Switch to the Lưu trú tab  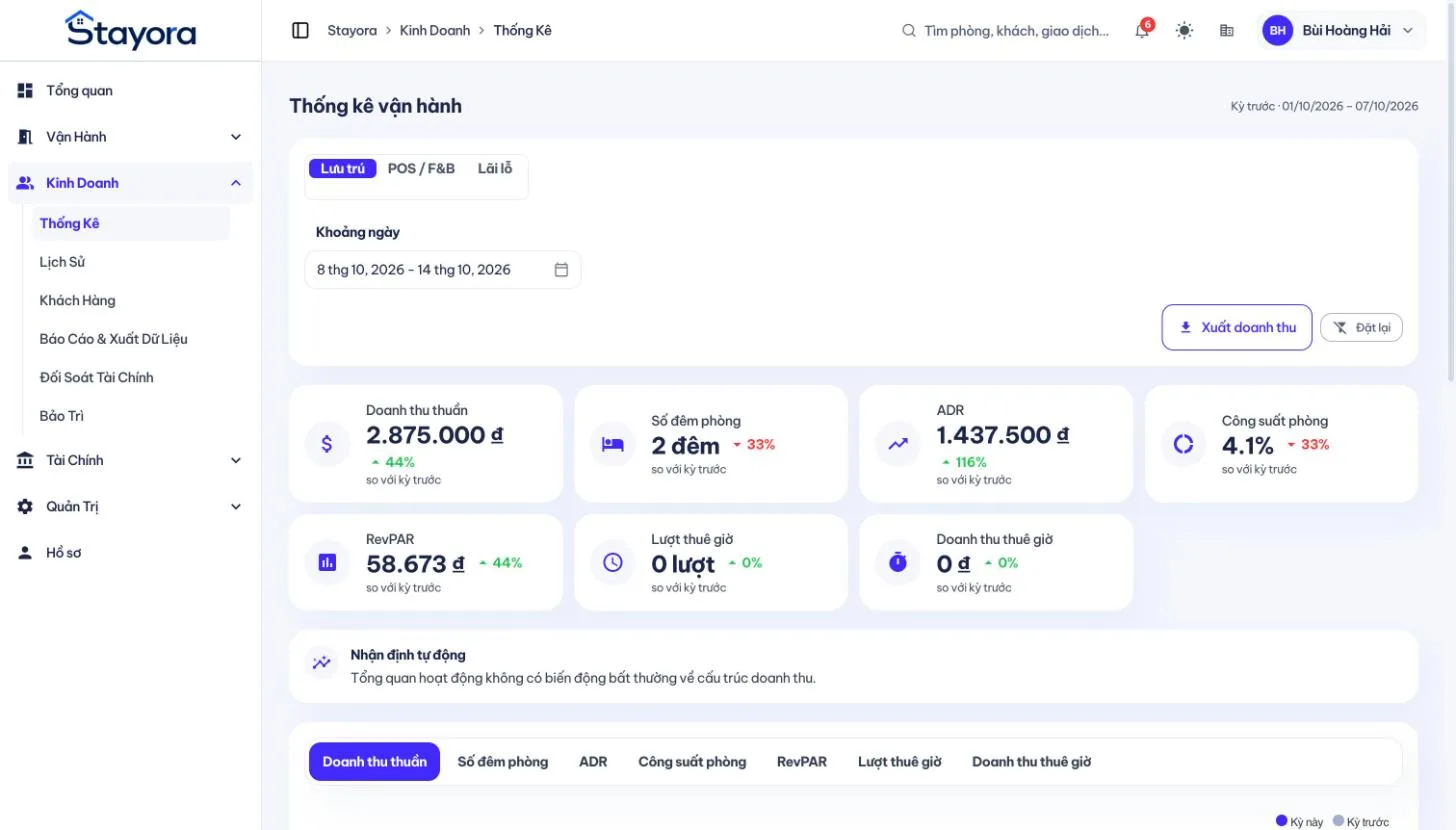(x=342, y=169)
